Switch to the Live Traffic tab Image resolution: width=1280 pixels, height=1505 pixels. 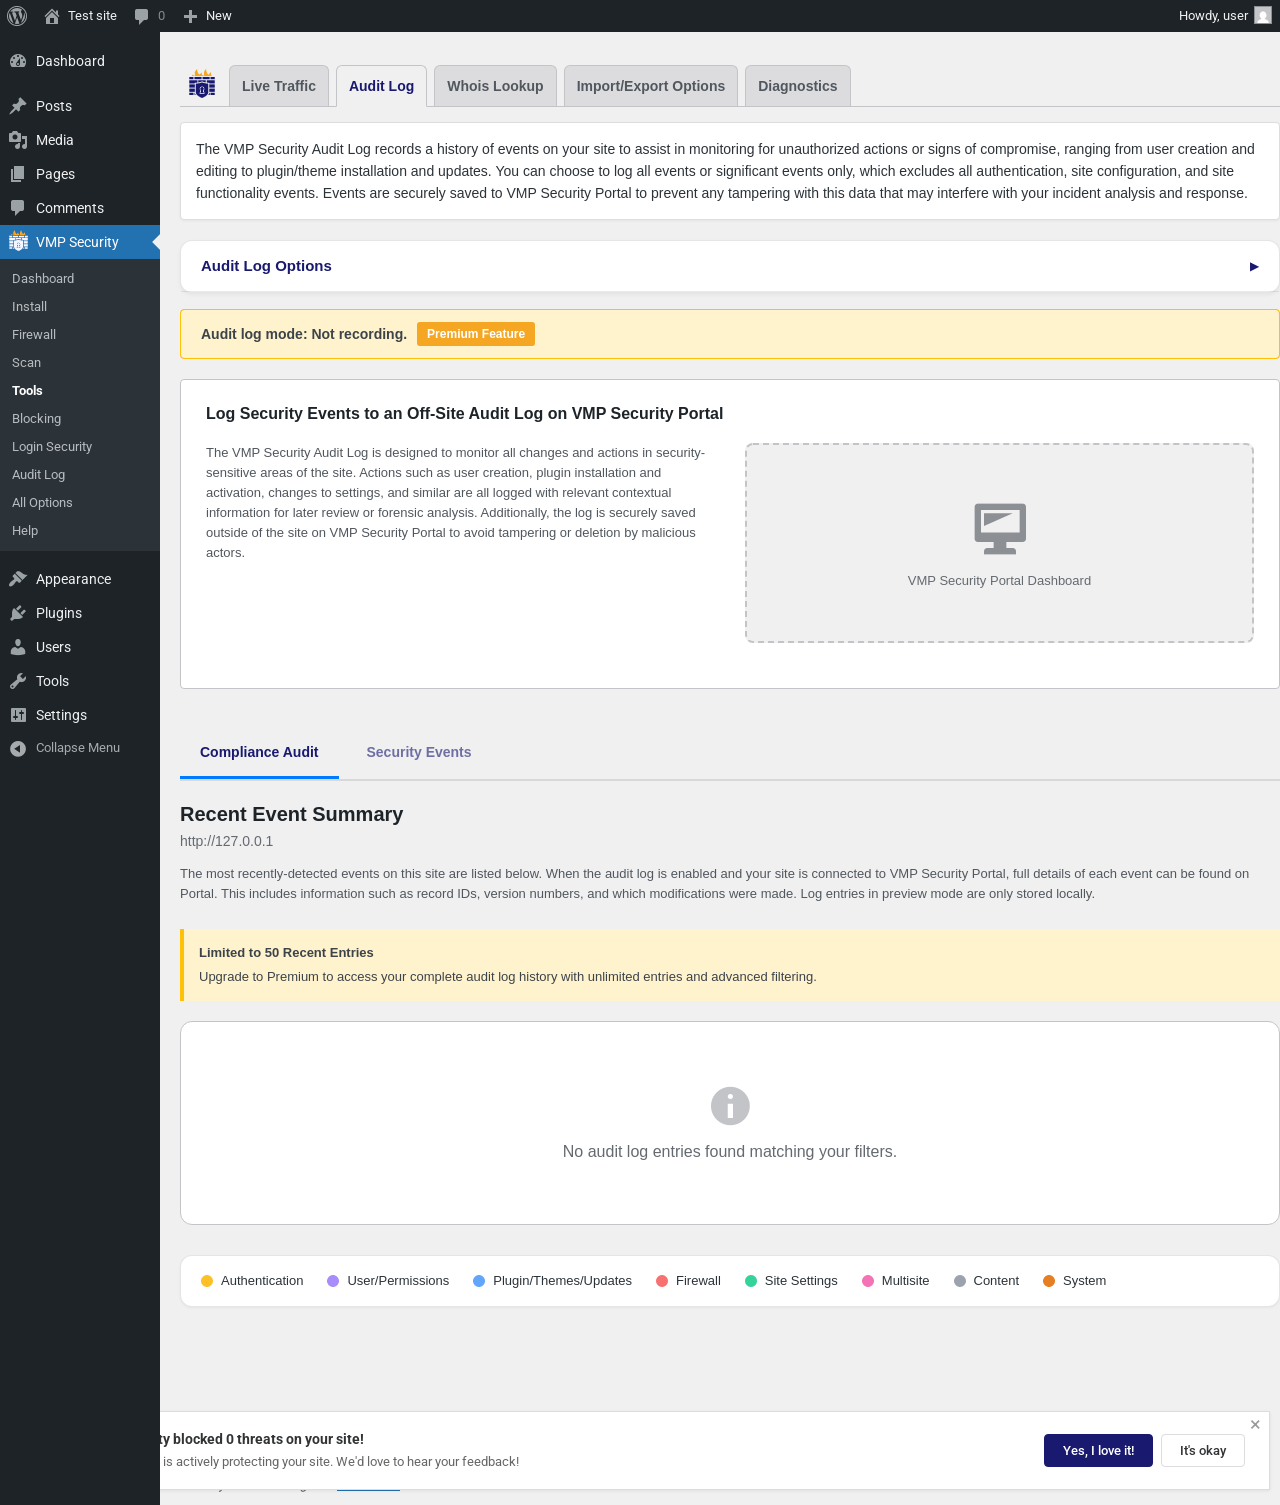point(279,86)
